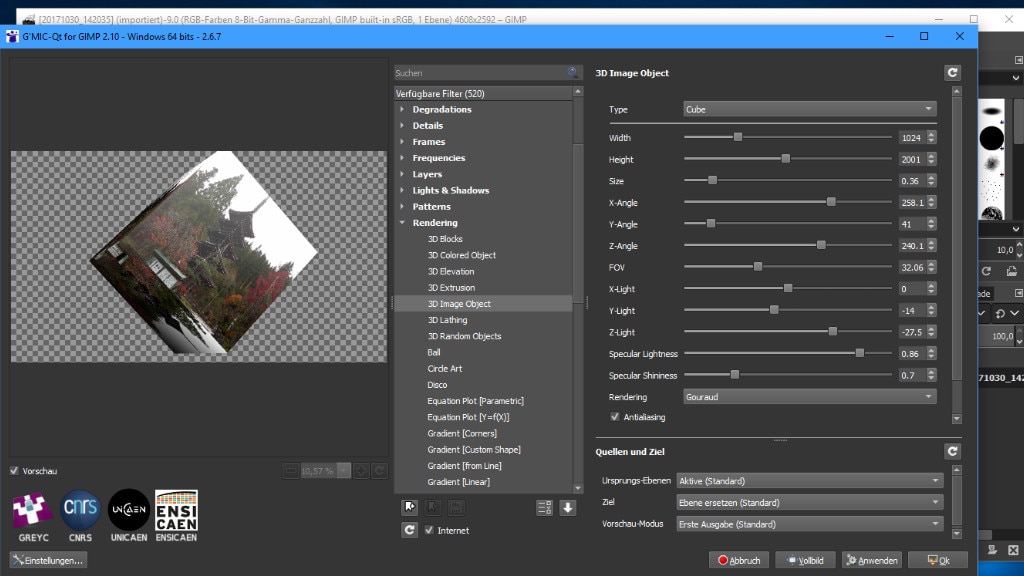Open the Einstellungen dialog
Screen dimensions: 1024x576
46,560
